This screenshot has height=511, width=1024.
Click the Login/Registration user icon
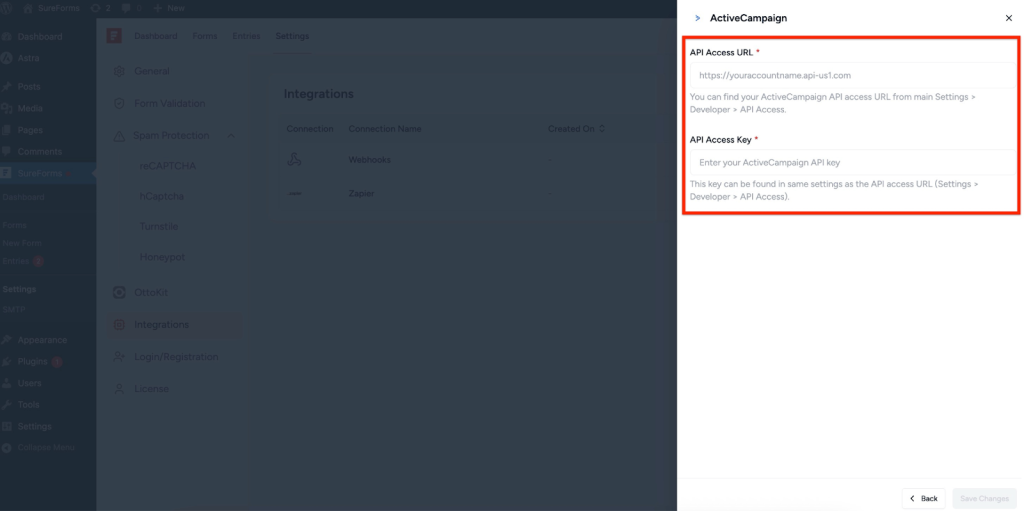coord(119,357)
